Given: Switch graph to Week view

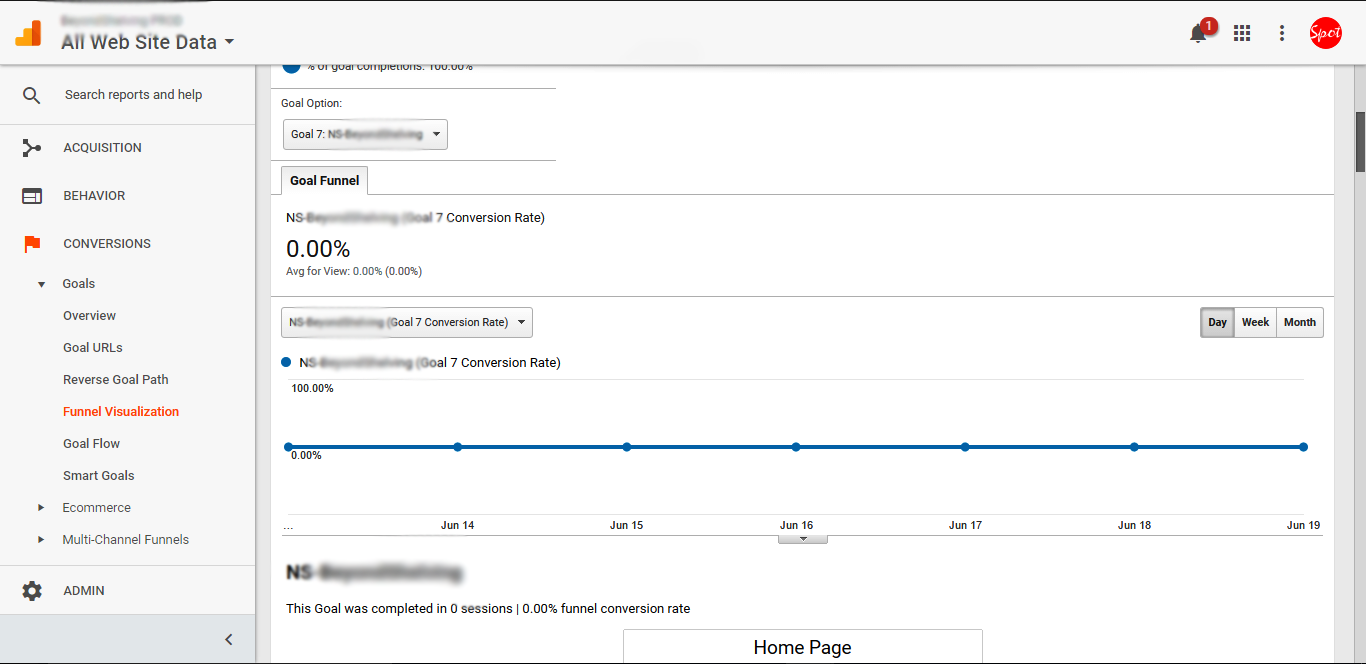Looking at the screenshot, I should [1255, 322].
